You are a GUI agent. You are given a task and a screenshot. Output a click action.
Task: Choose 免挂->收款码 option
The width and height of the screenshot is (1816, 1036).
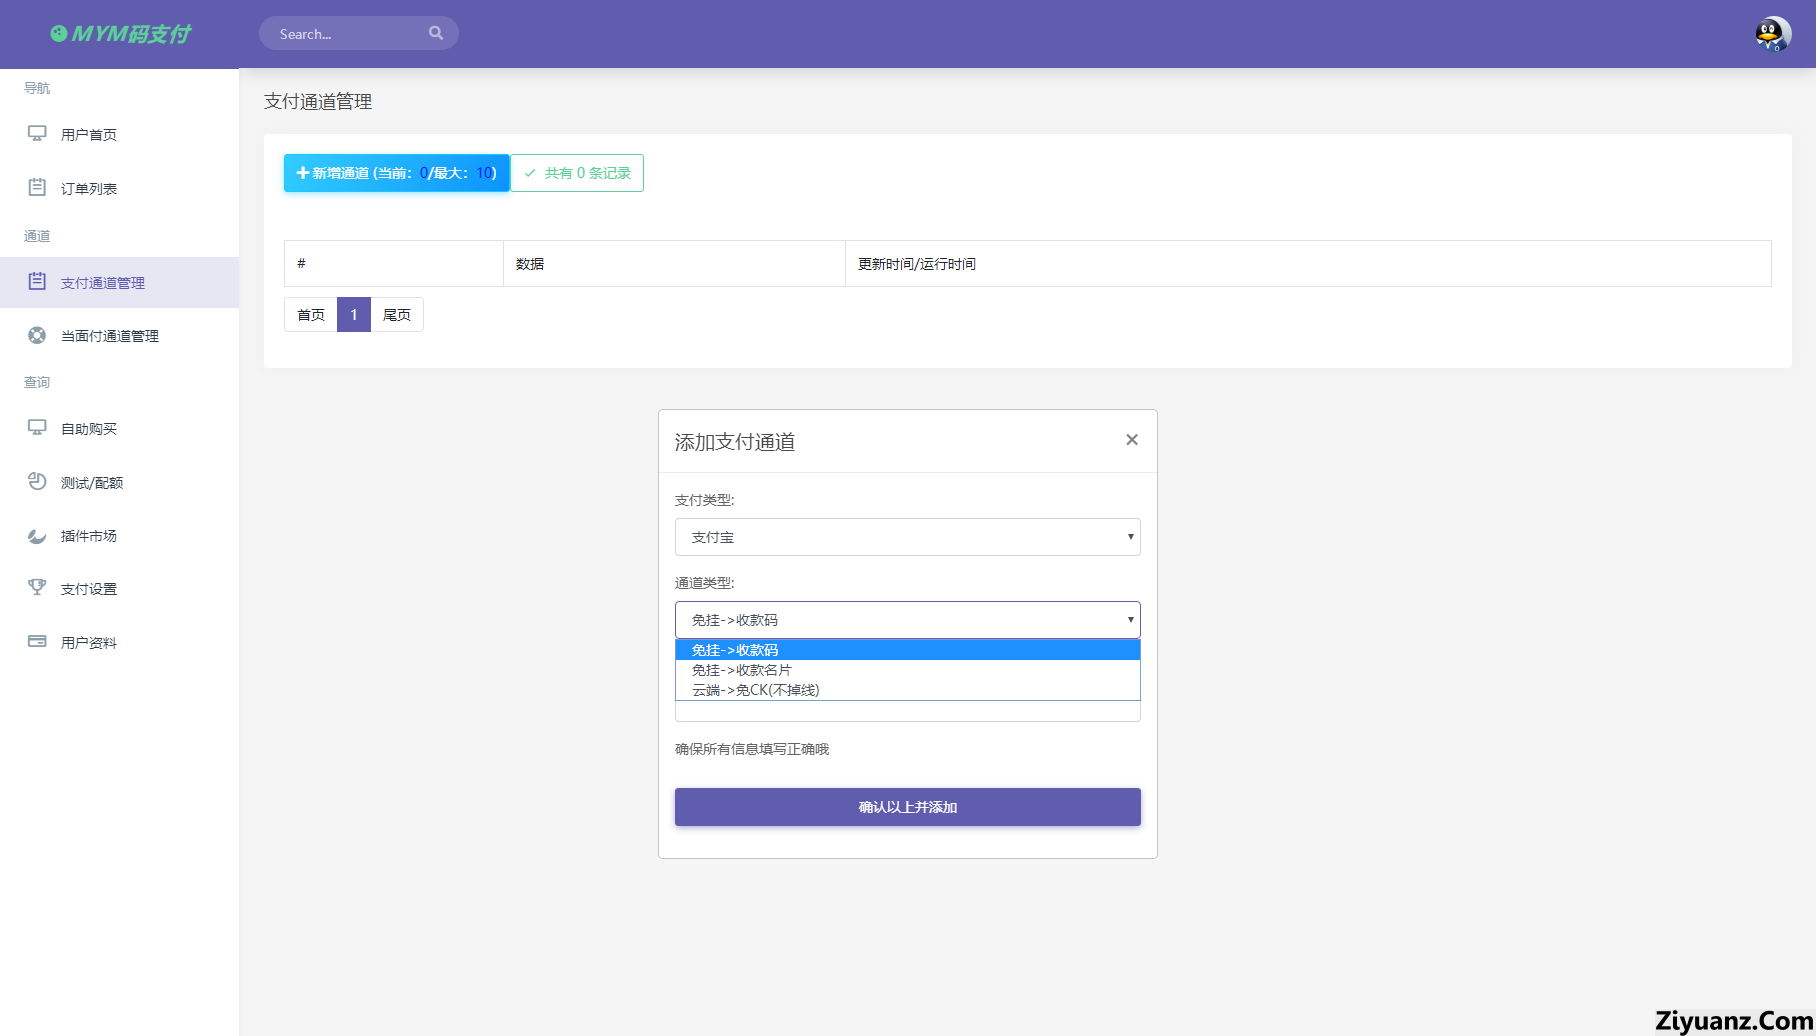pos(908,650)
